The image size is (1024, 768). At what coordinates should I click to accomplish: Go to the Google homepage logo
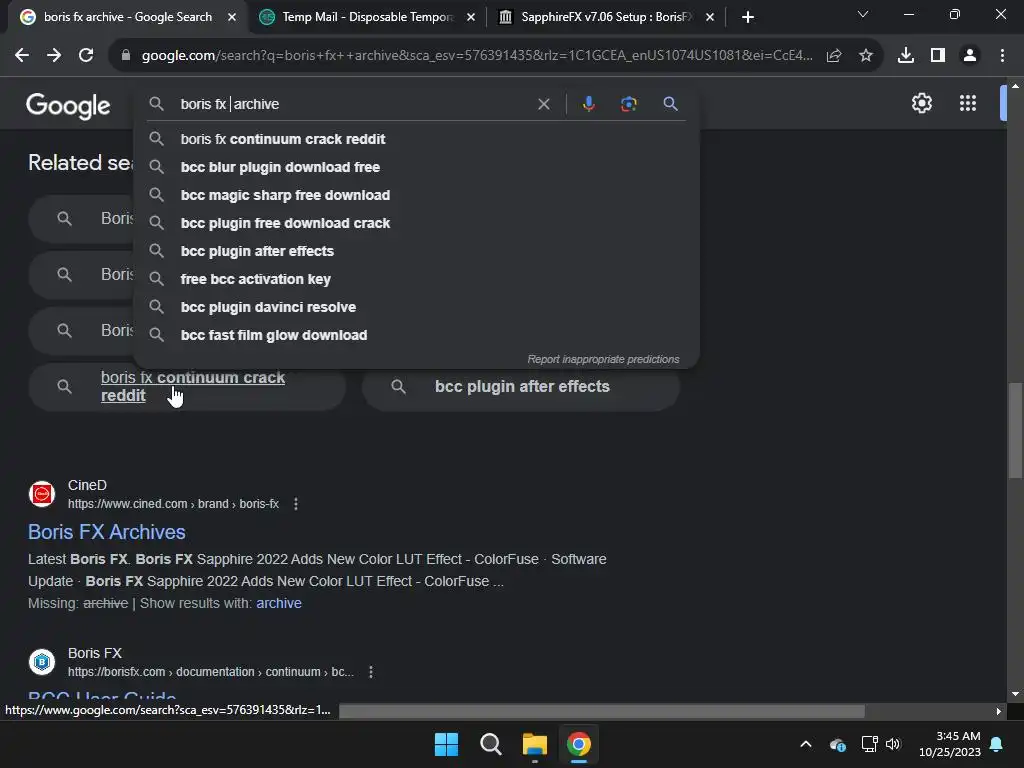click(x=69, y=105)
